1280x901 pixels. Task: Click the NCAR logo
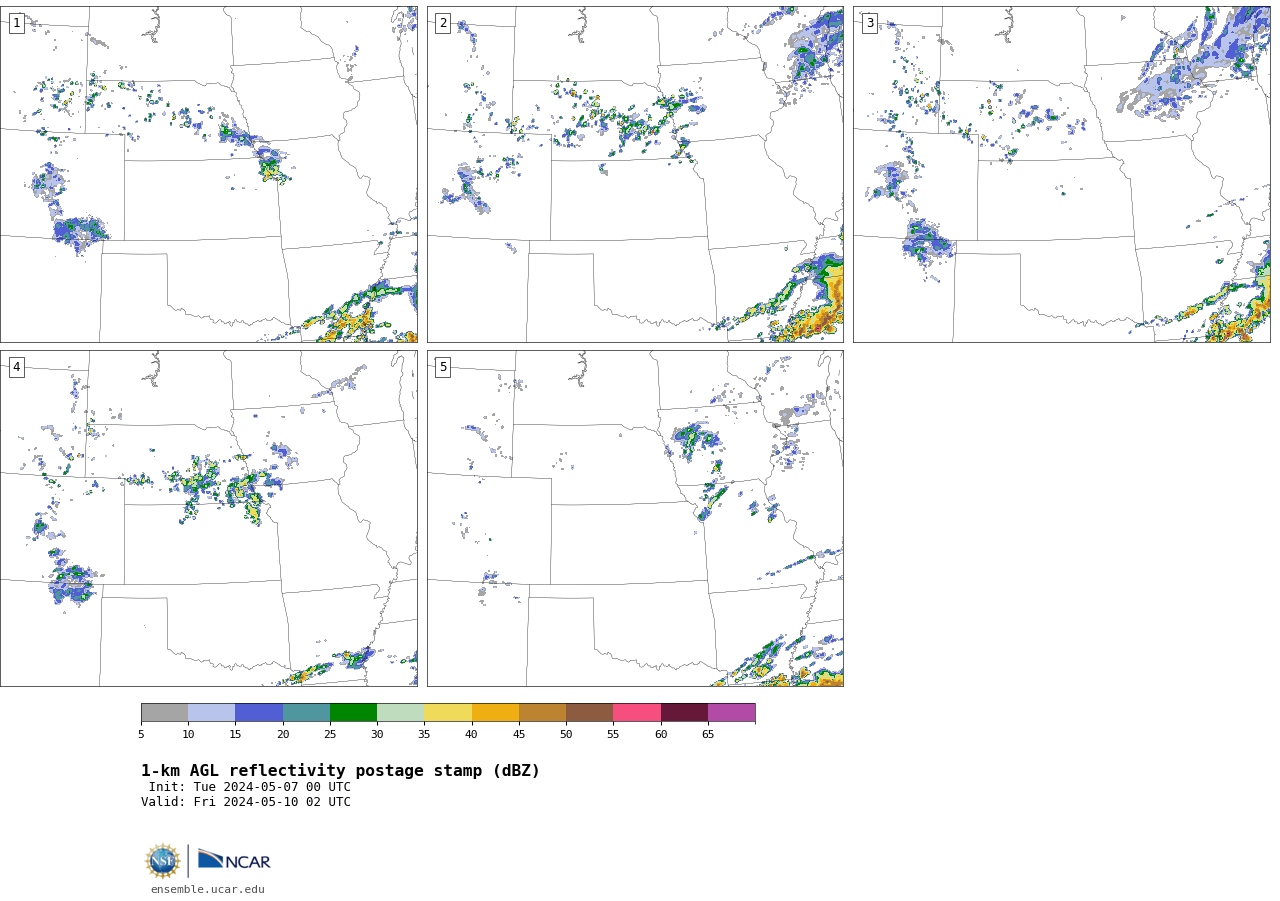[x=234, y=860]
